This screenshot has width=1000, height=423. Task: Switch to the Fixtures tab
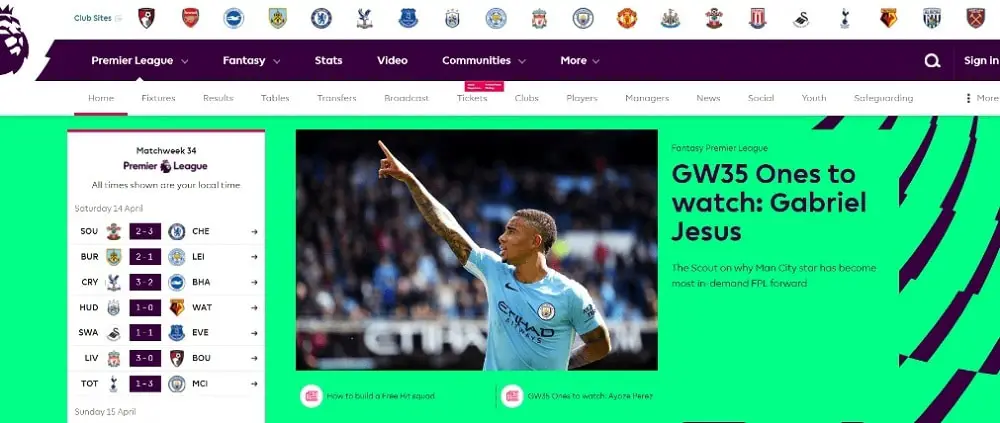click(x=158, y=98)
